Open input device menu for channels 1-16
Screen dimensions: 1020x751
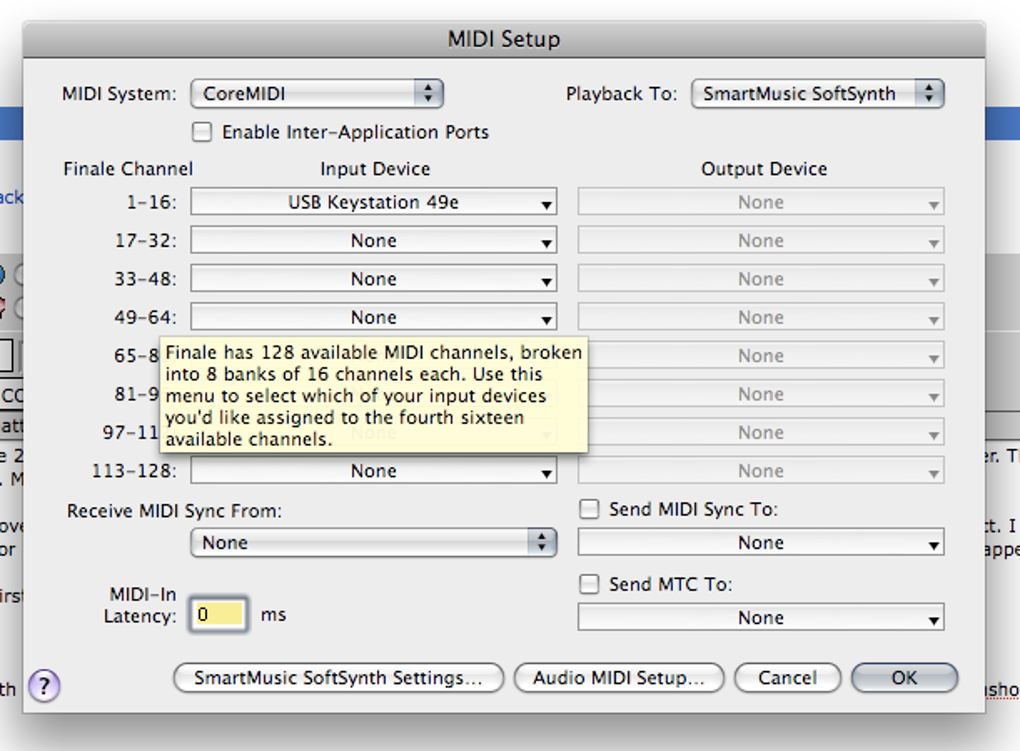pyautogui.click(x=373, y=203)
